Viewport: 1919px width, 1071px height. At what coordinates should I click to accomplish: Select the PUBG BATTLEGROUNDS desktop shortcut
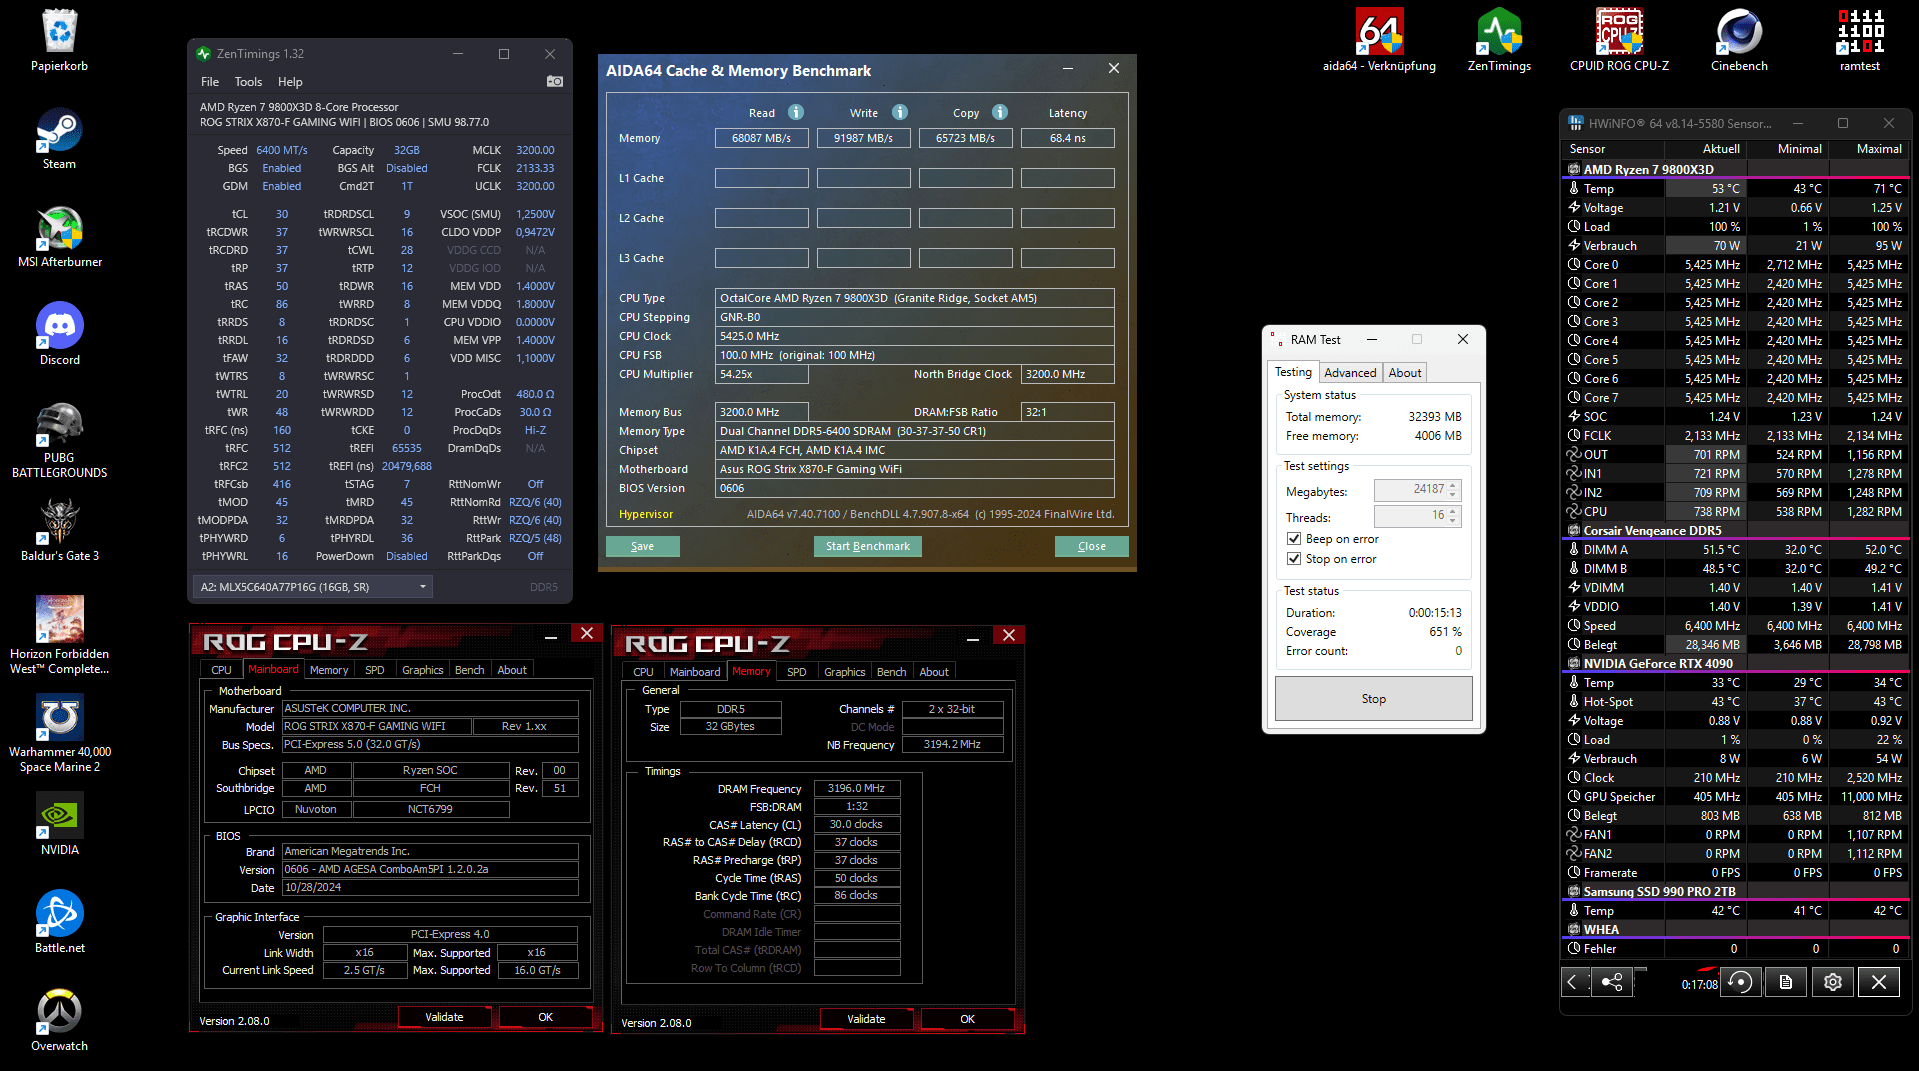pyautogui.click(x=60, y=440)
